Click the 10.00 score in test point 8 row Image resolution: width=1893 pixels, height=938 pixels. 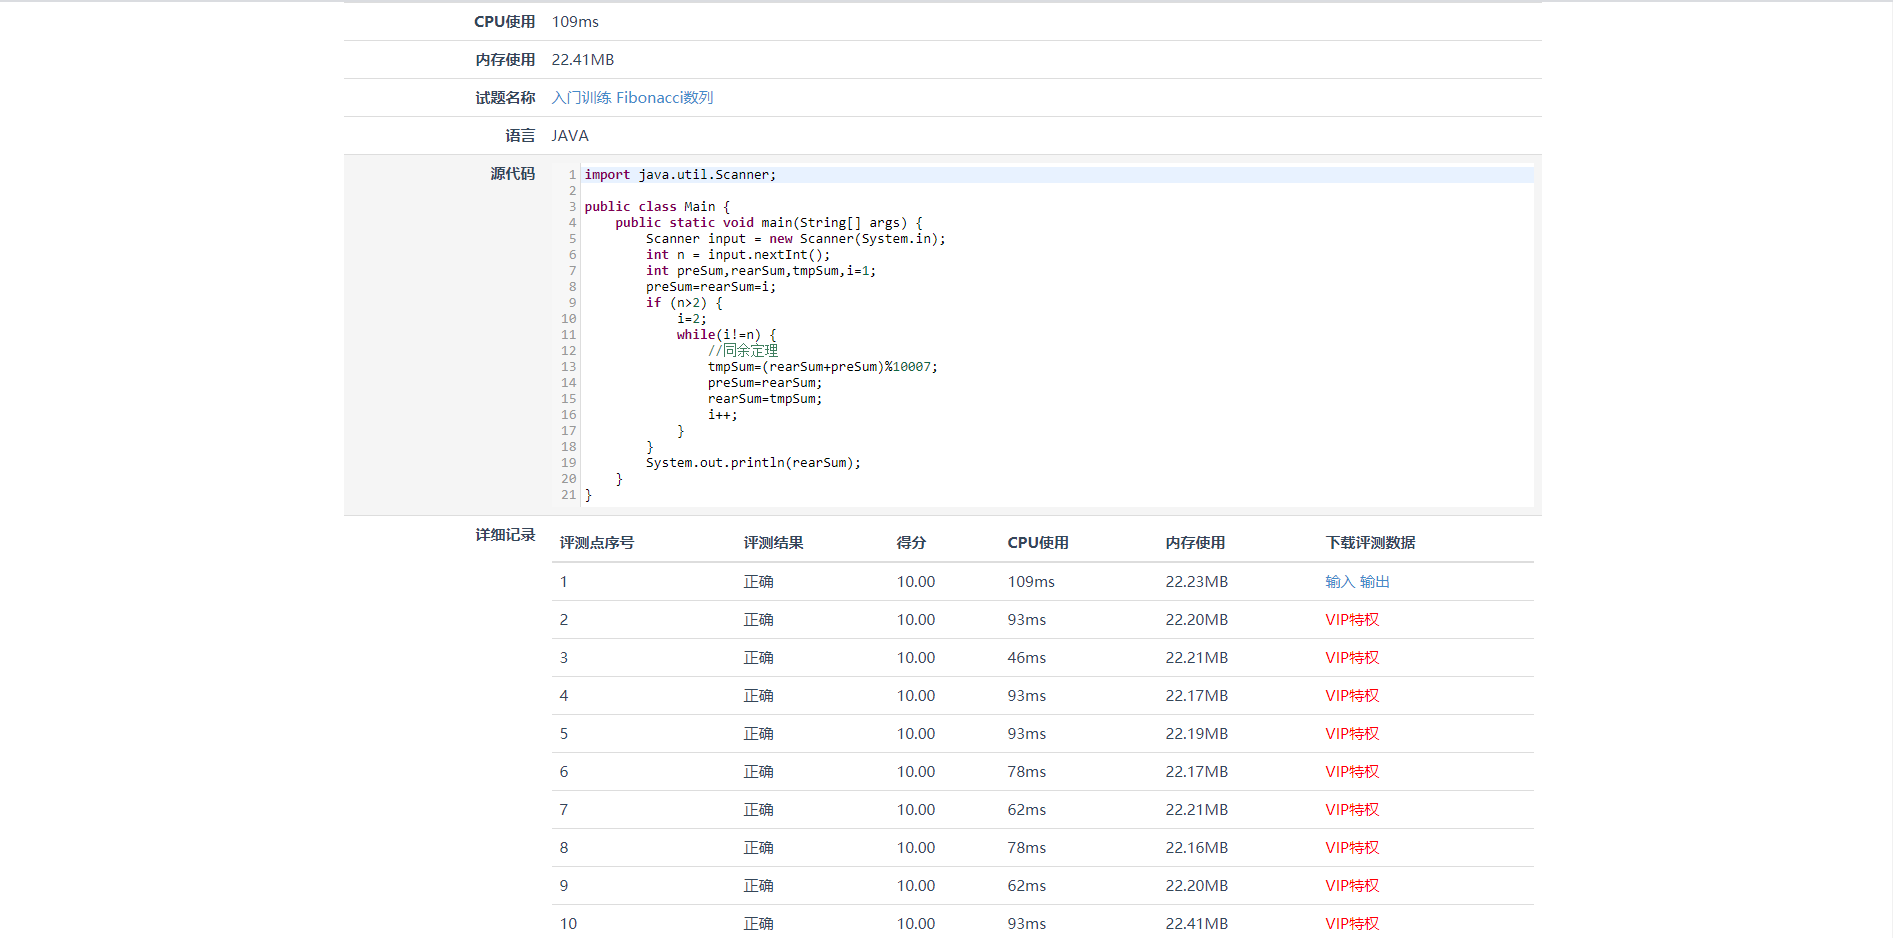[916, 848]
